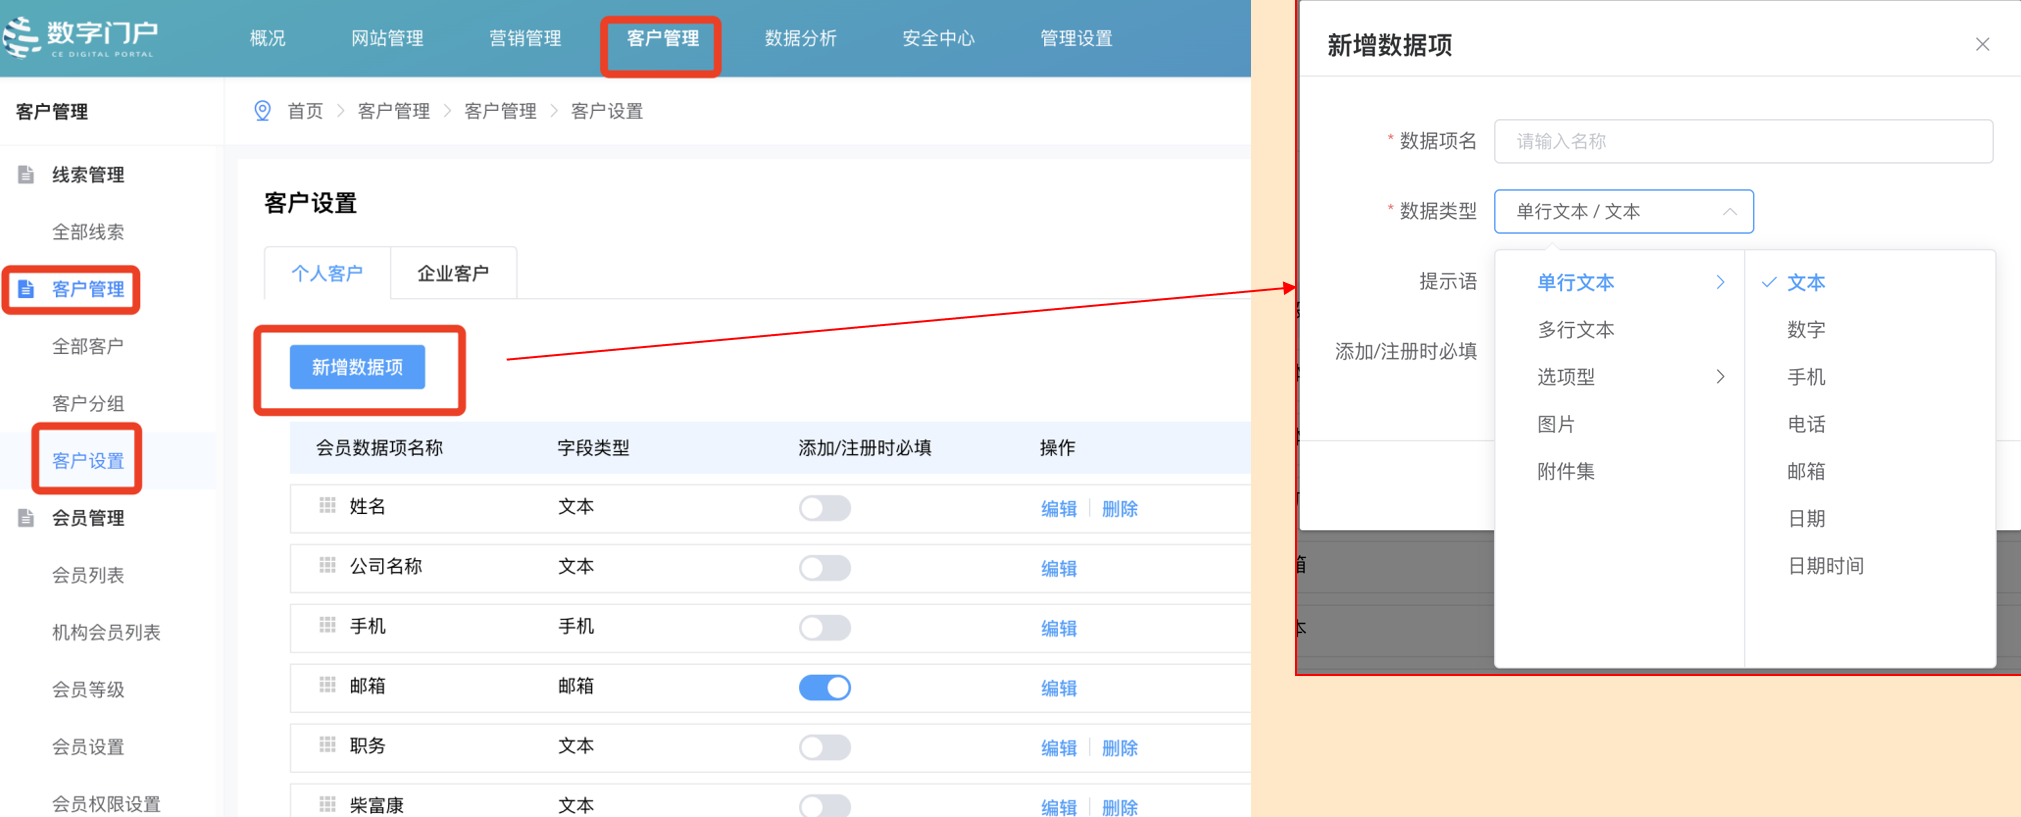Click the 新增数据项 button

click(x=357, y=367)
